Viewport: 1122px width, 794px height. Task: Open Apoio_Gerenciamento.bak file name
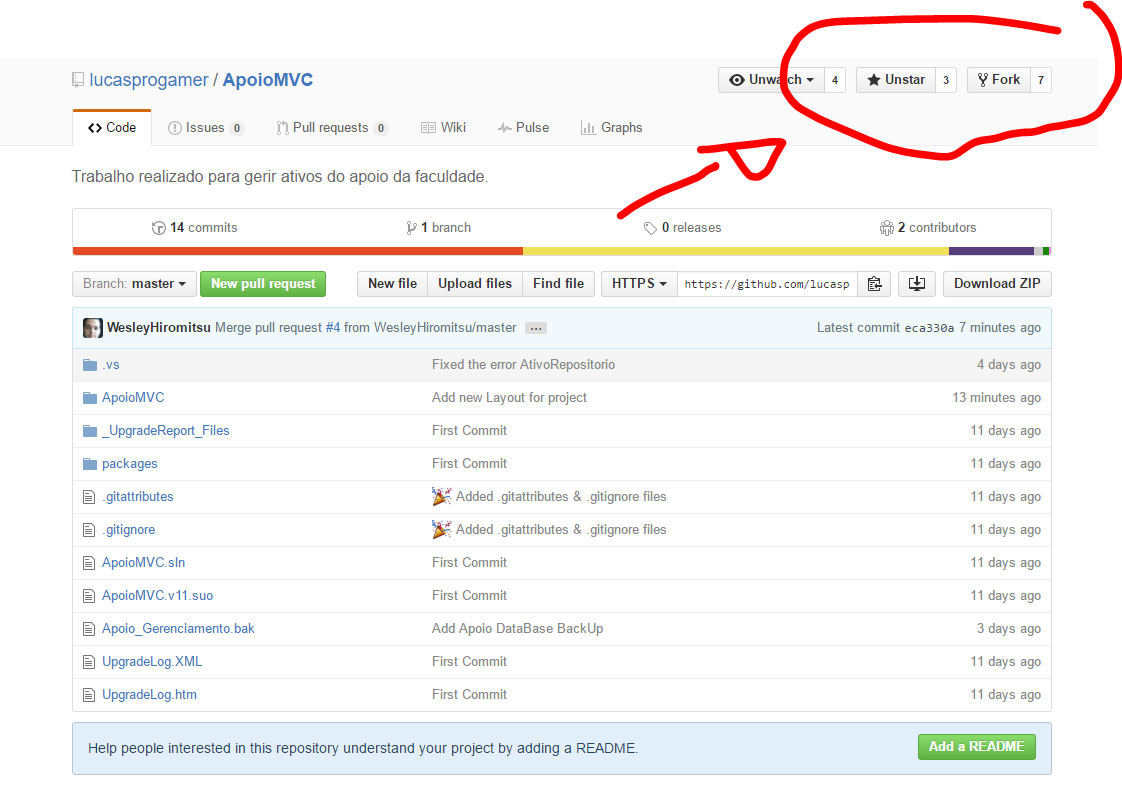(178, 629)
